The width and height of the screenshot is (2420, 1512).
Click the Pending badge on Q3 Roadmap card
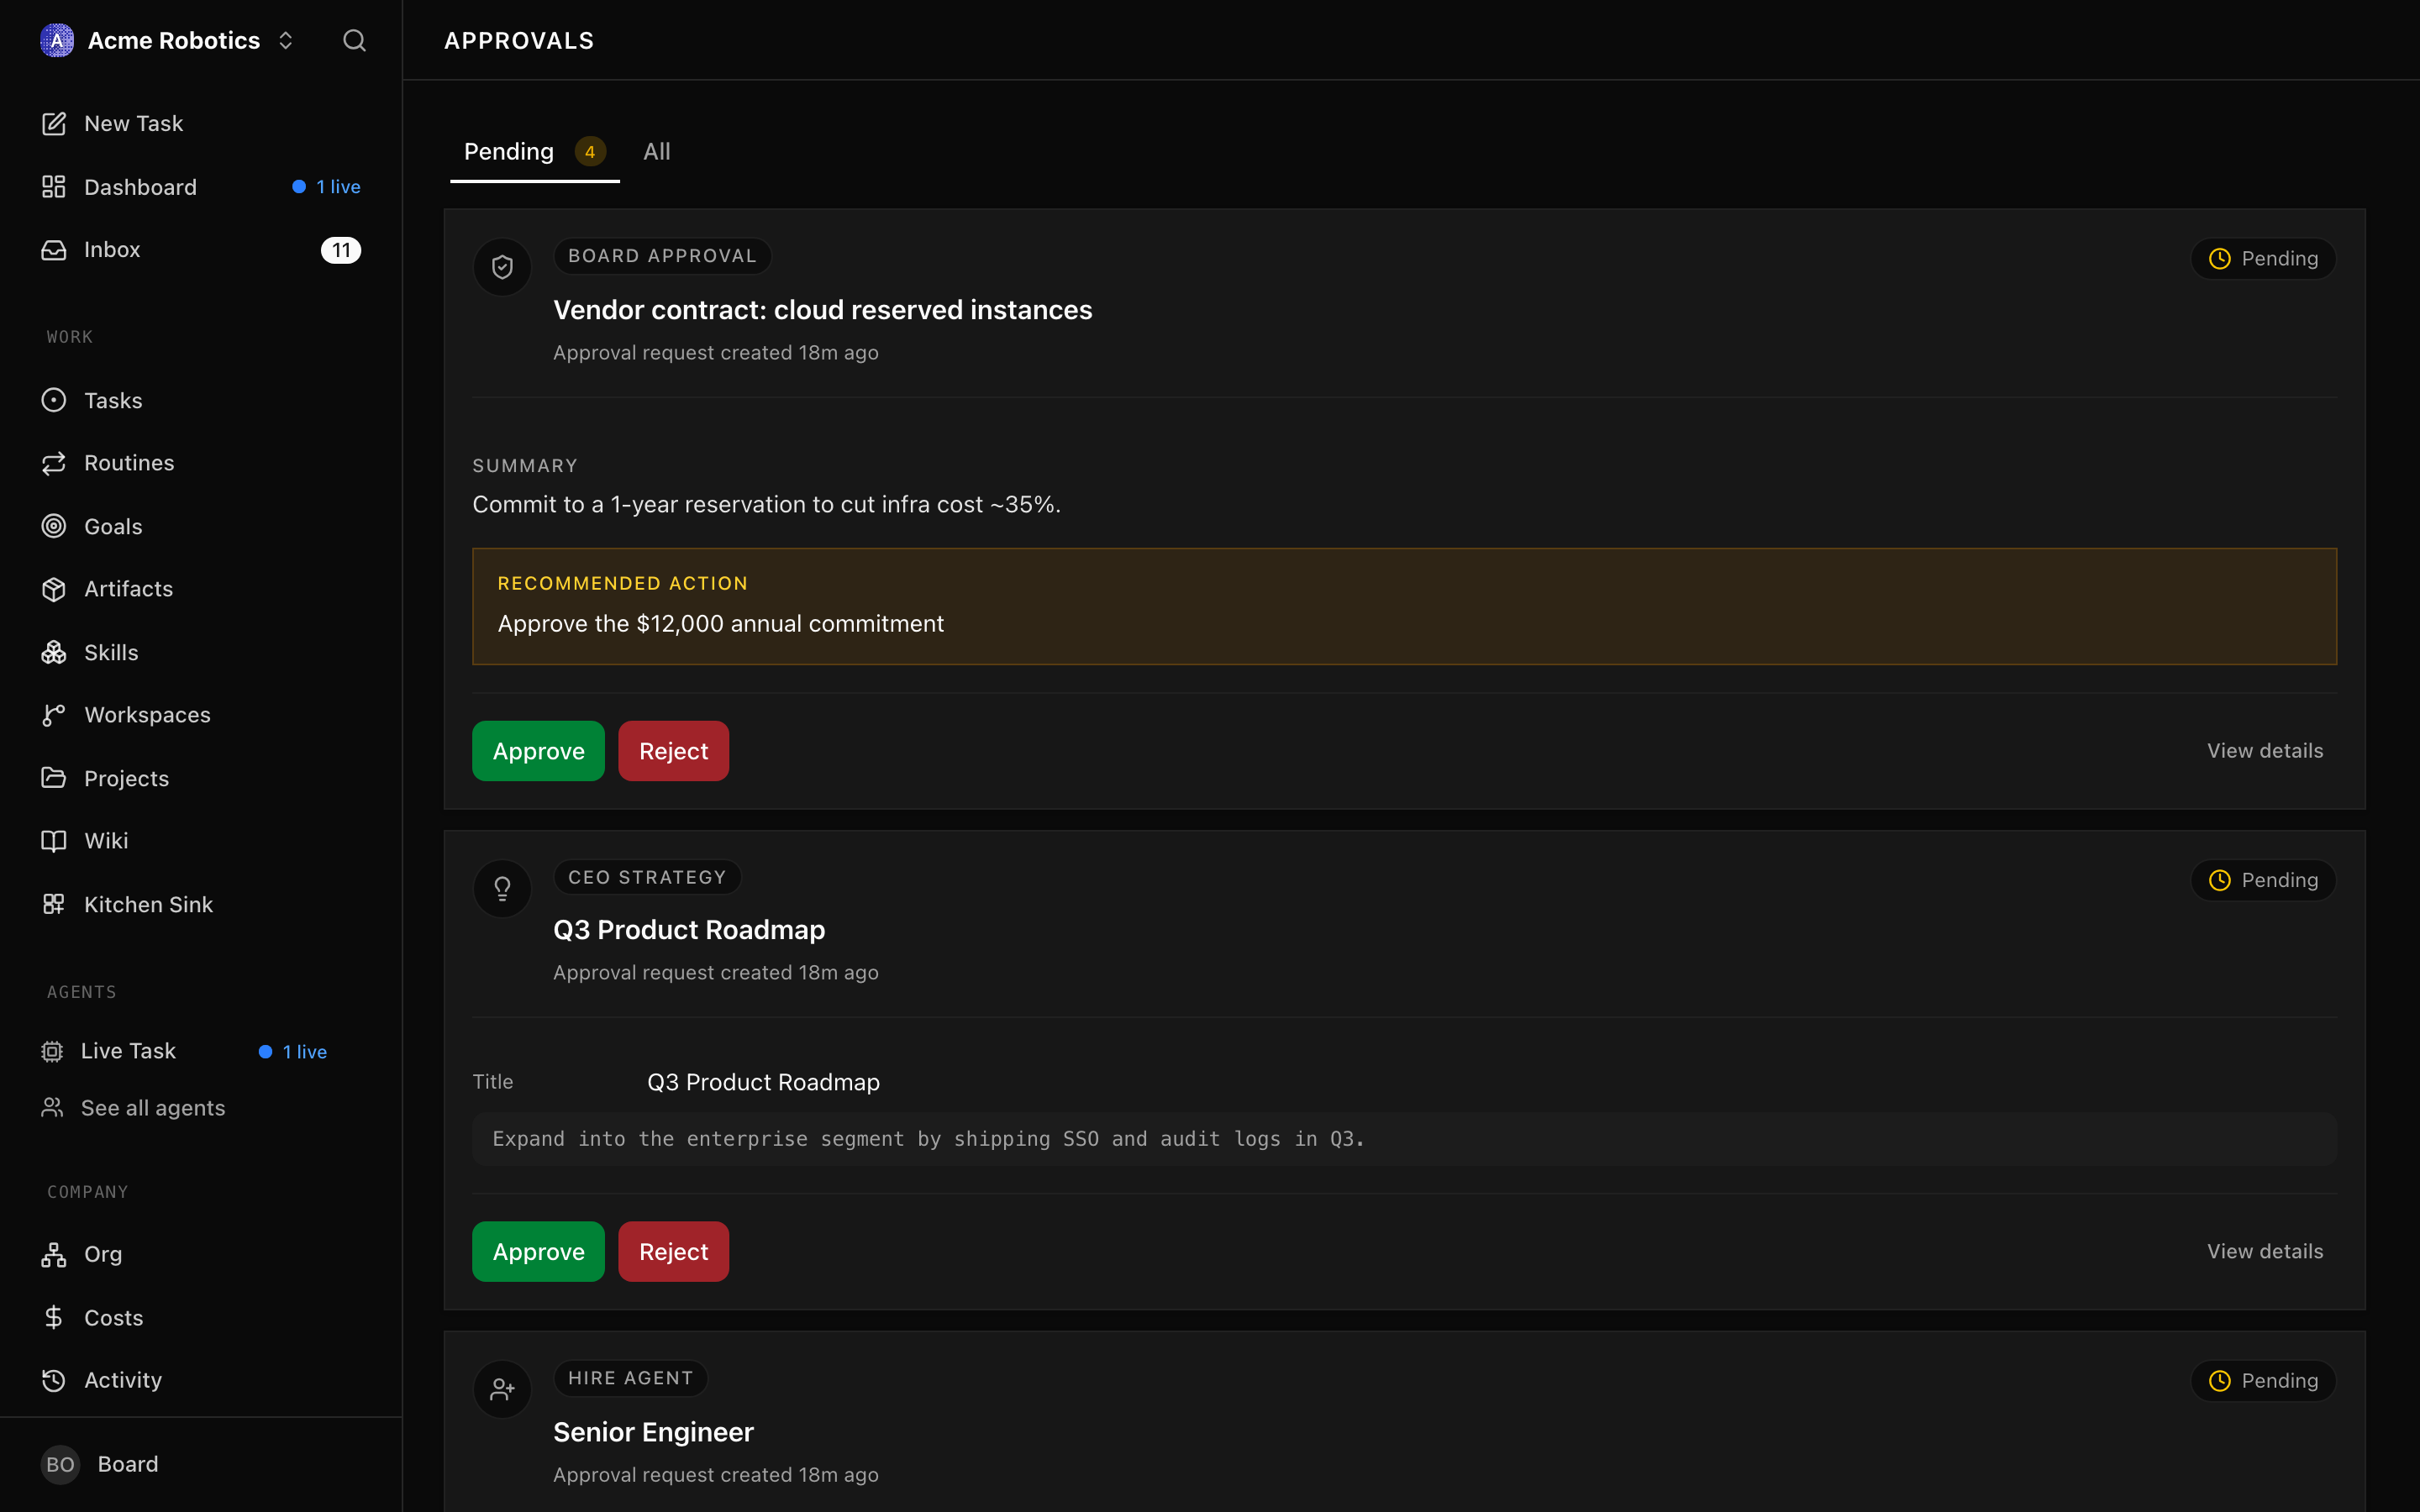[2263, 880]
